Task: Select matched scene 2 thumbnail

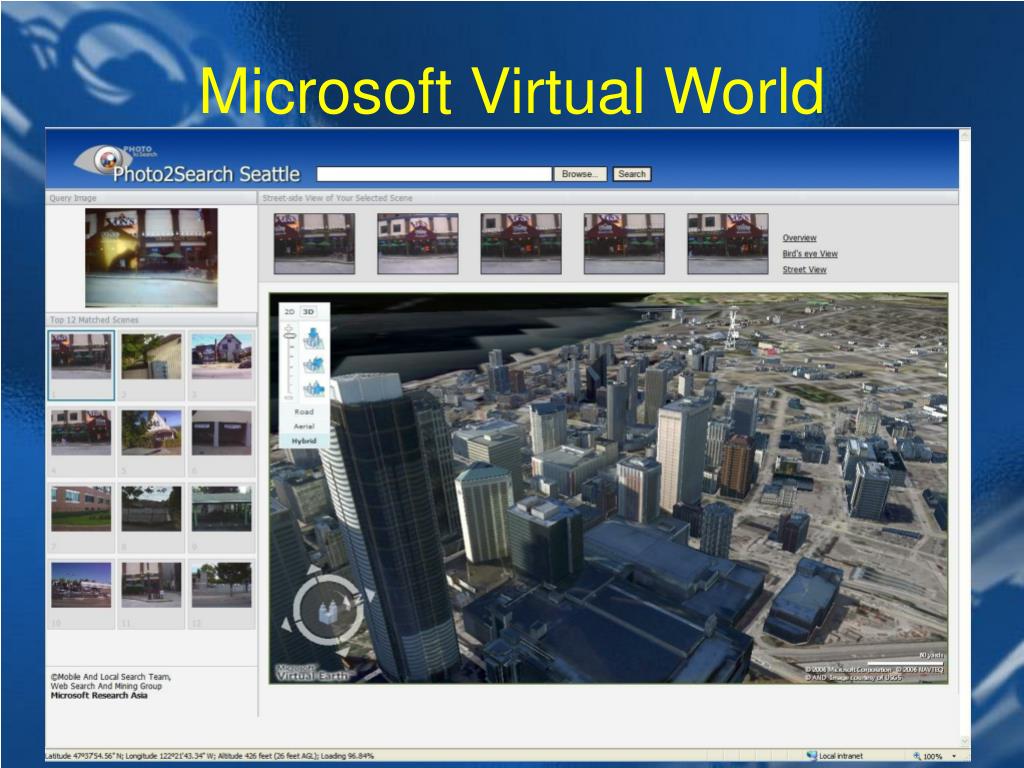Action: 152,356
